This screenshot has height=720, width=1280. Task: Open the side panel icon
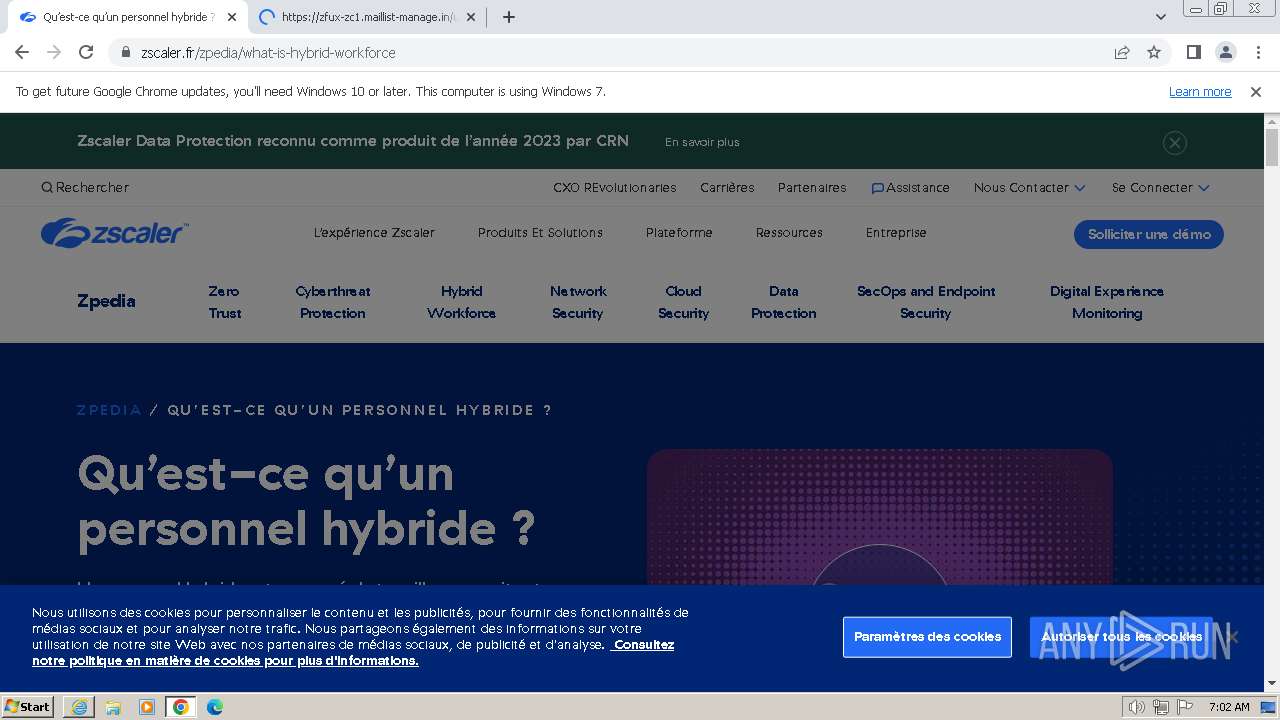tap(1193, 52)
